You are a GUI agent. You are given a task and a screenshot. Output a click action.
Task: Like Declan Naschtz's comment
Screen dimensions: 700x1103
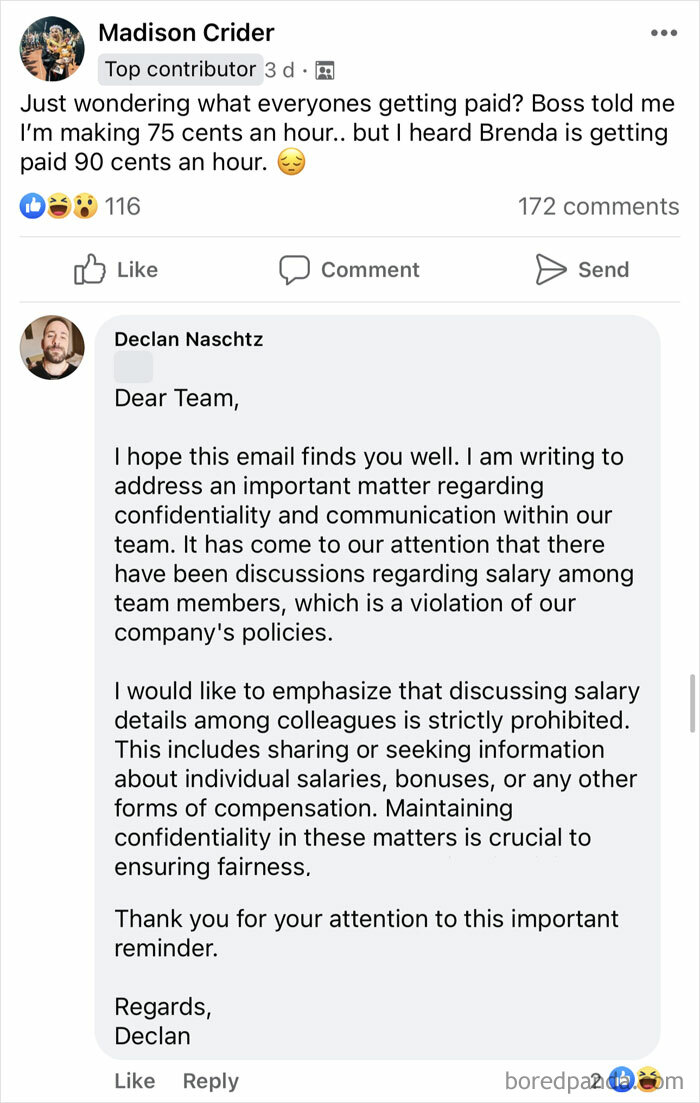pyautogui.click(x=135, y=1081)
